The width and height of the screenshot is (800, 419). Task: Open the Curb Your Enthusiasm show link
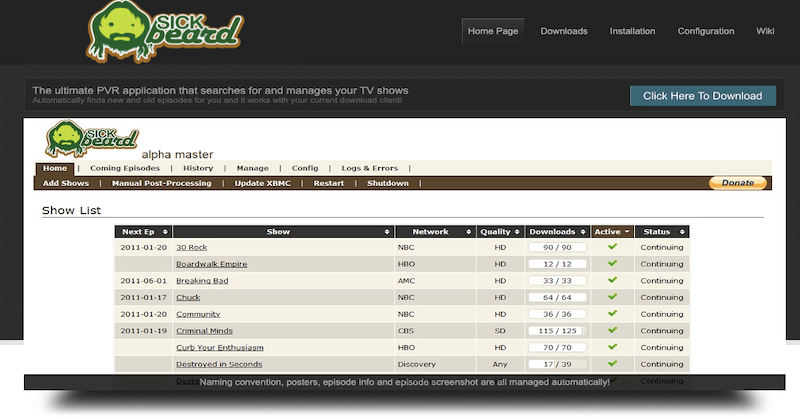point(217,346)
